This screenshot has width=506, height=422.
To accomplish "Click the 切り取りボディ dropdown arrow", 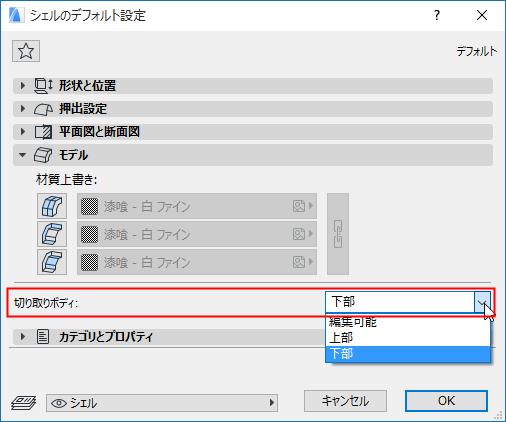I will 482,302.
